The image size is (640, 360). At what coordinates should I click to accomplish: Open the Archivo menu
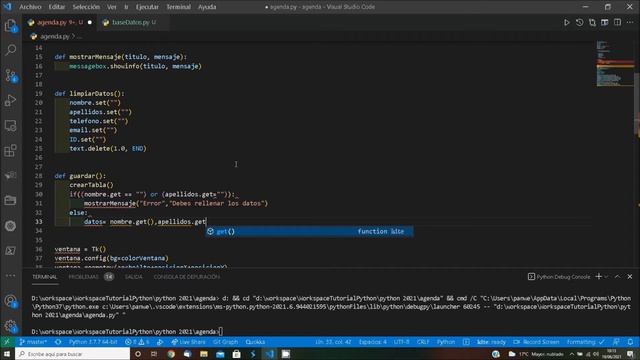coord(30,7)
